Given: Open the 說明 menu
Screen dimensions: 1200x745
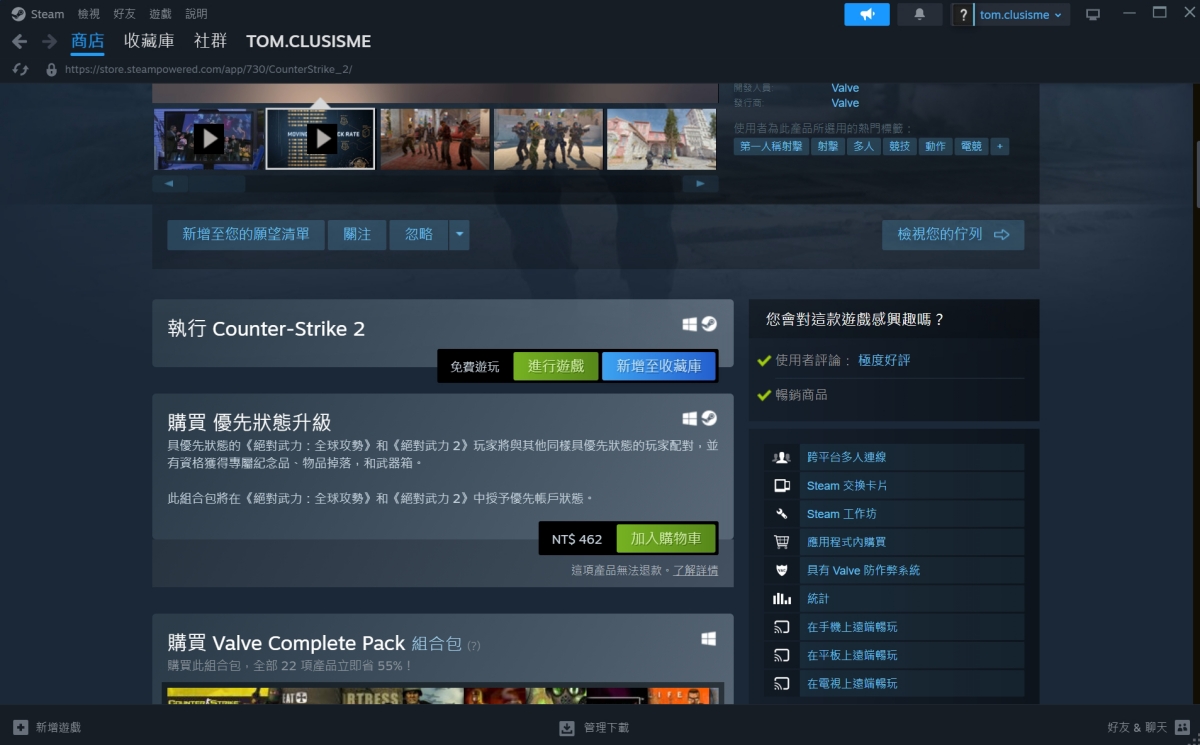Looking at the screenshot, I should (x=197, y=14).
